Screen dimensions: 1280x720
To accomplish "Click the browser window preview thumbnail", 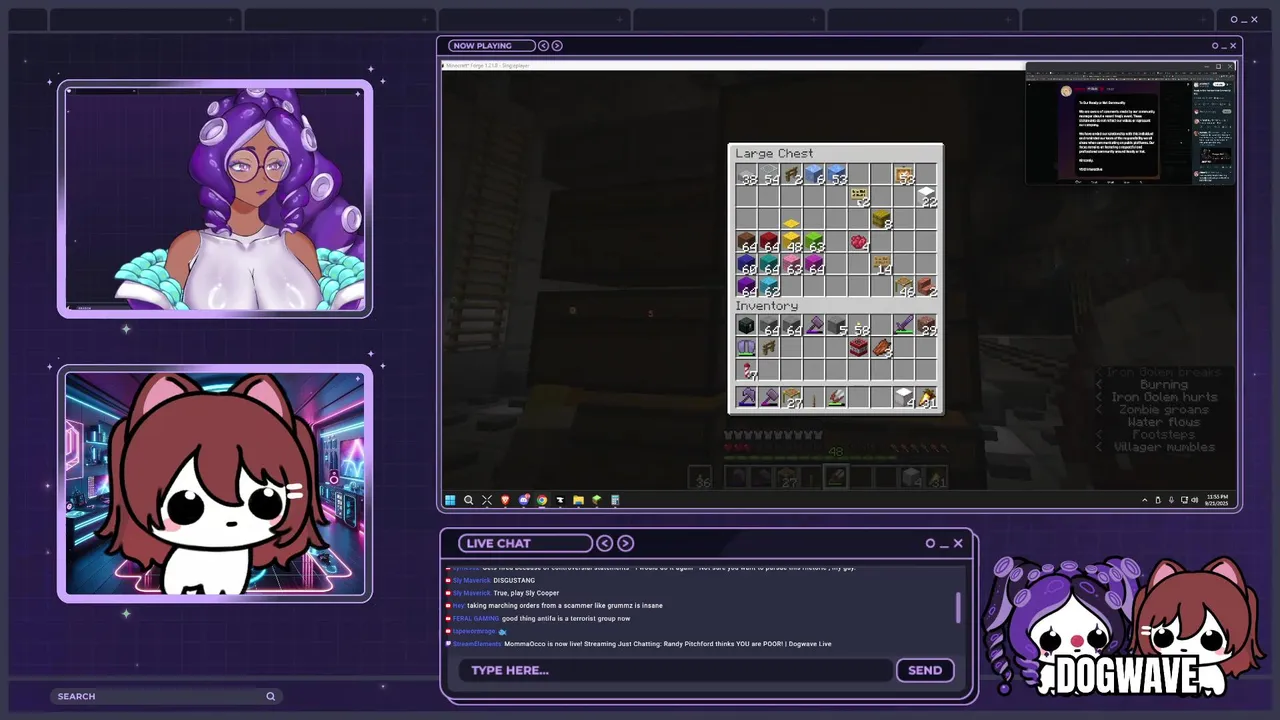I will [1130, 123].
